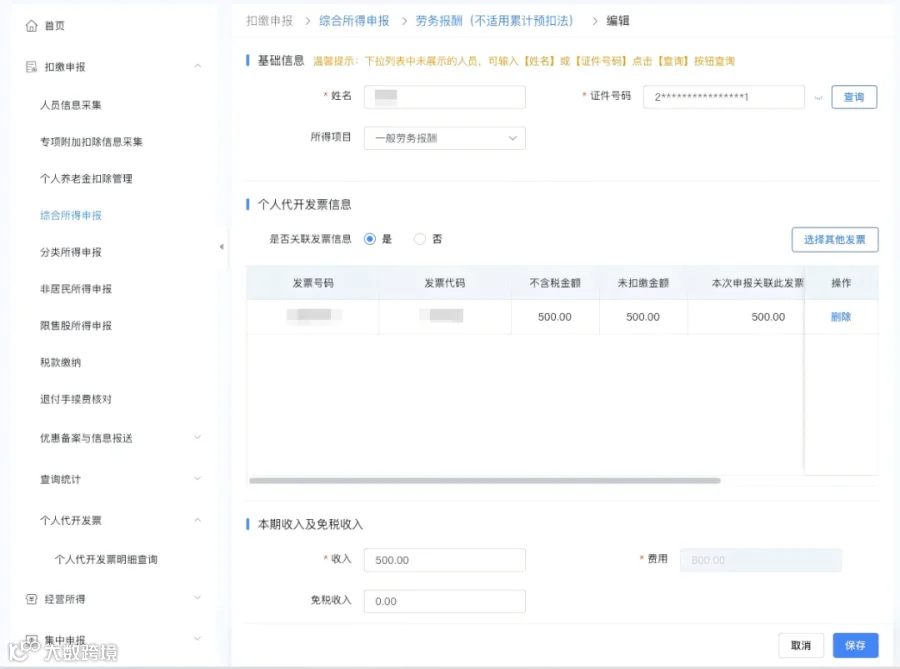Click the 未扣缴金额 column header
900x669 pixels.
pos(643,283)
